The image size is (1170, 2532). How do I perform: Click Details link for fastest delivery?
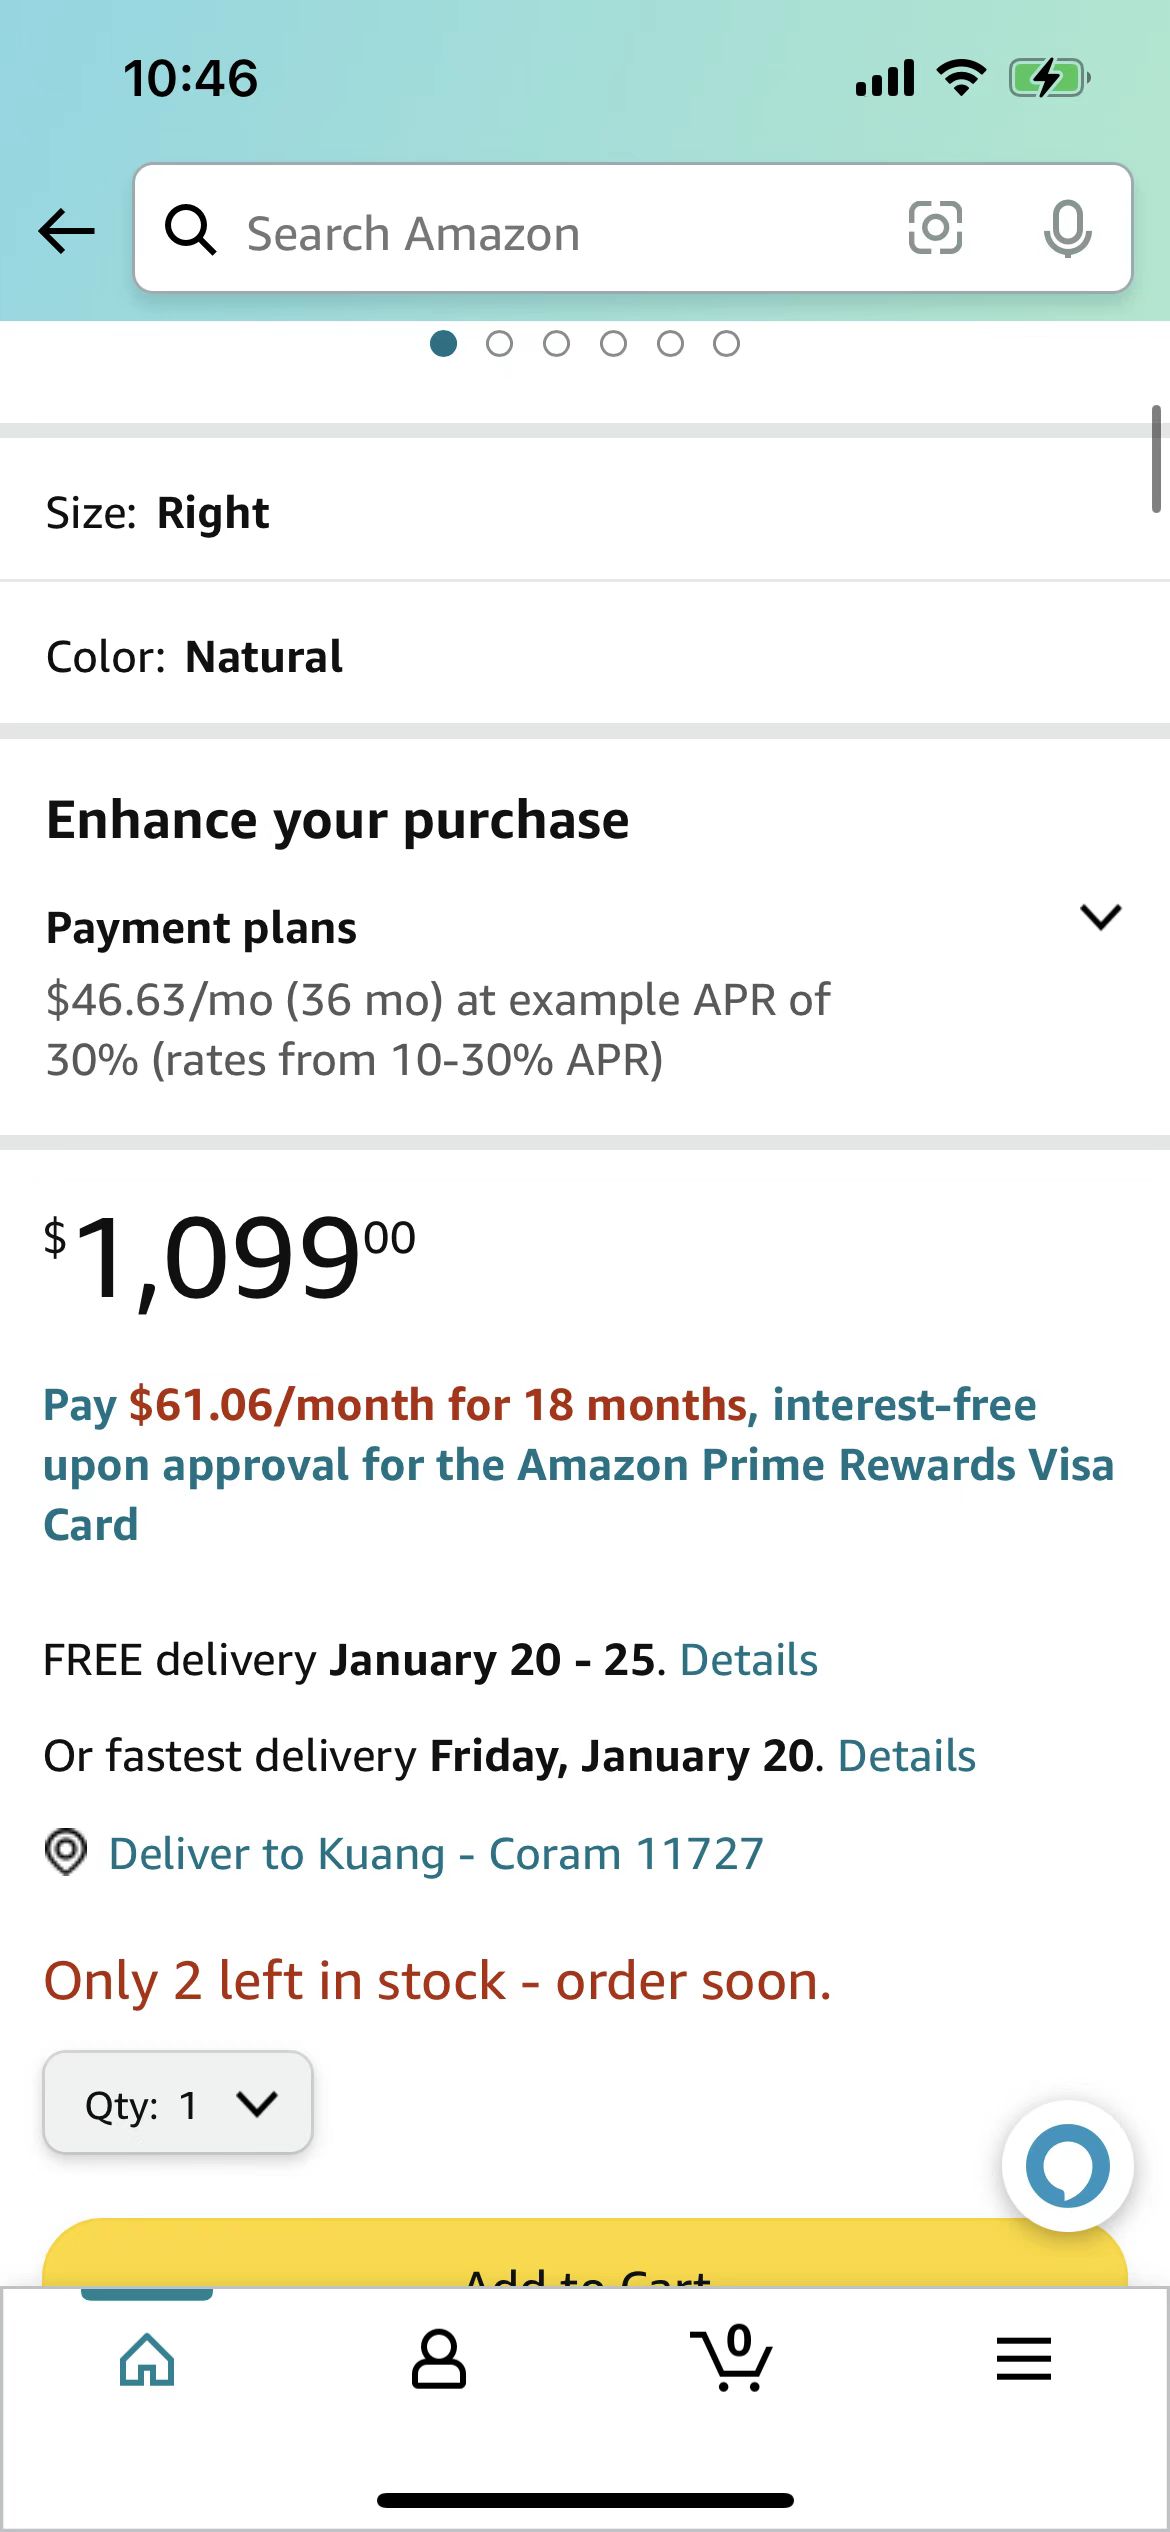[x=906, y=1756]
